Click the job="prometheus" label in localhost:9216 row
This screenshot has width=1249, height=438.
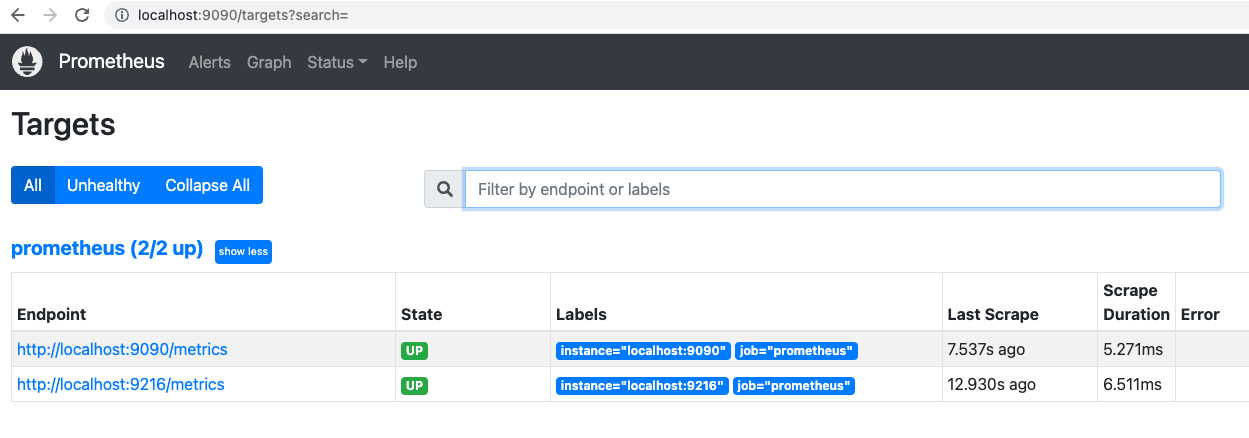click(x=794, y=386)
